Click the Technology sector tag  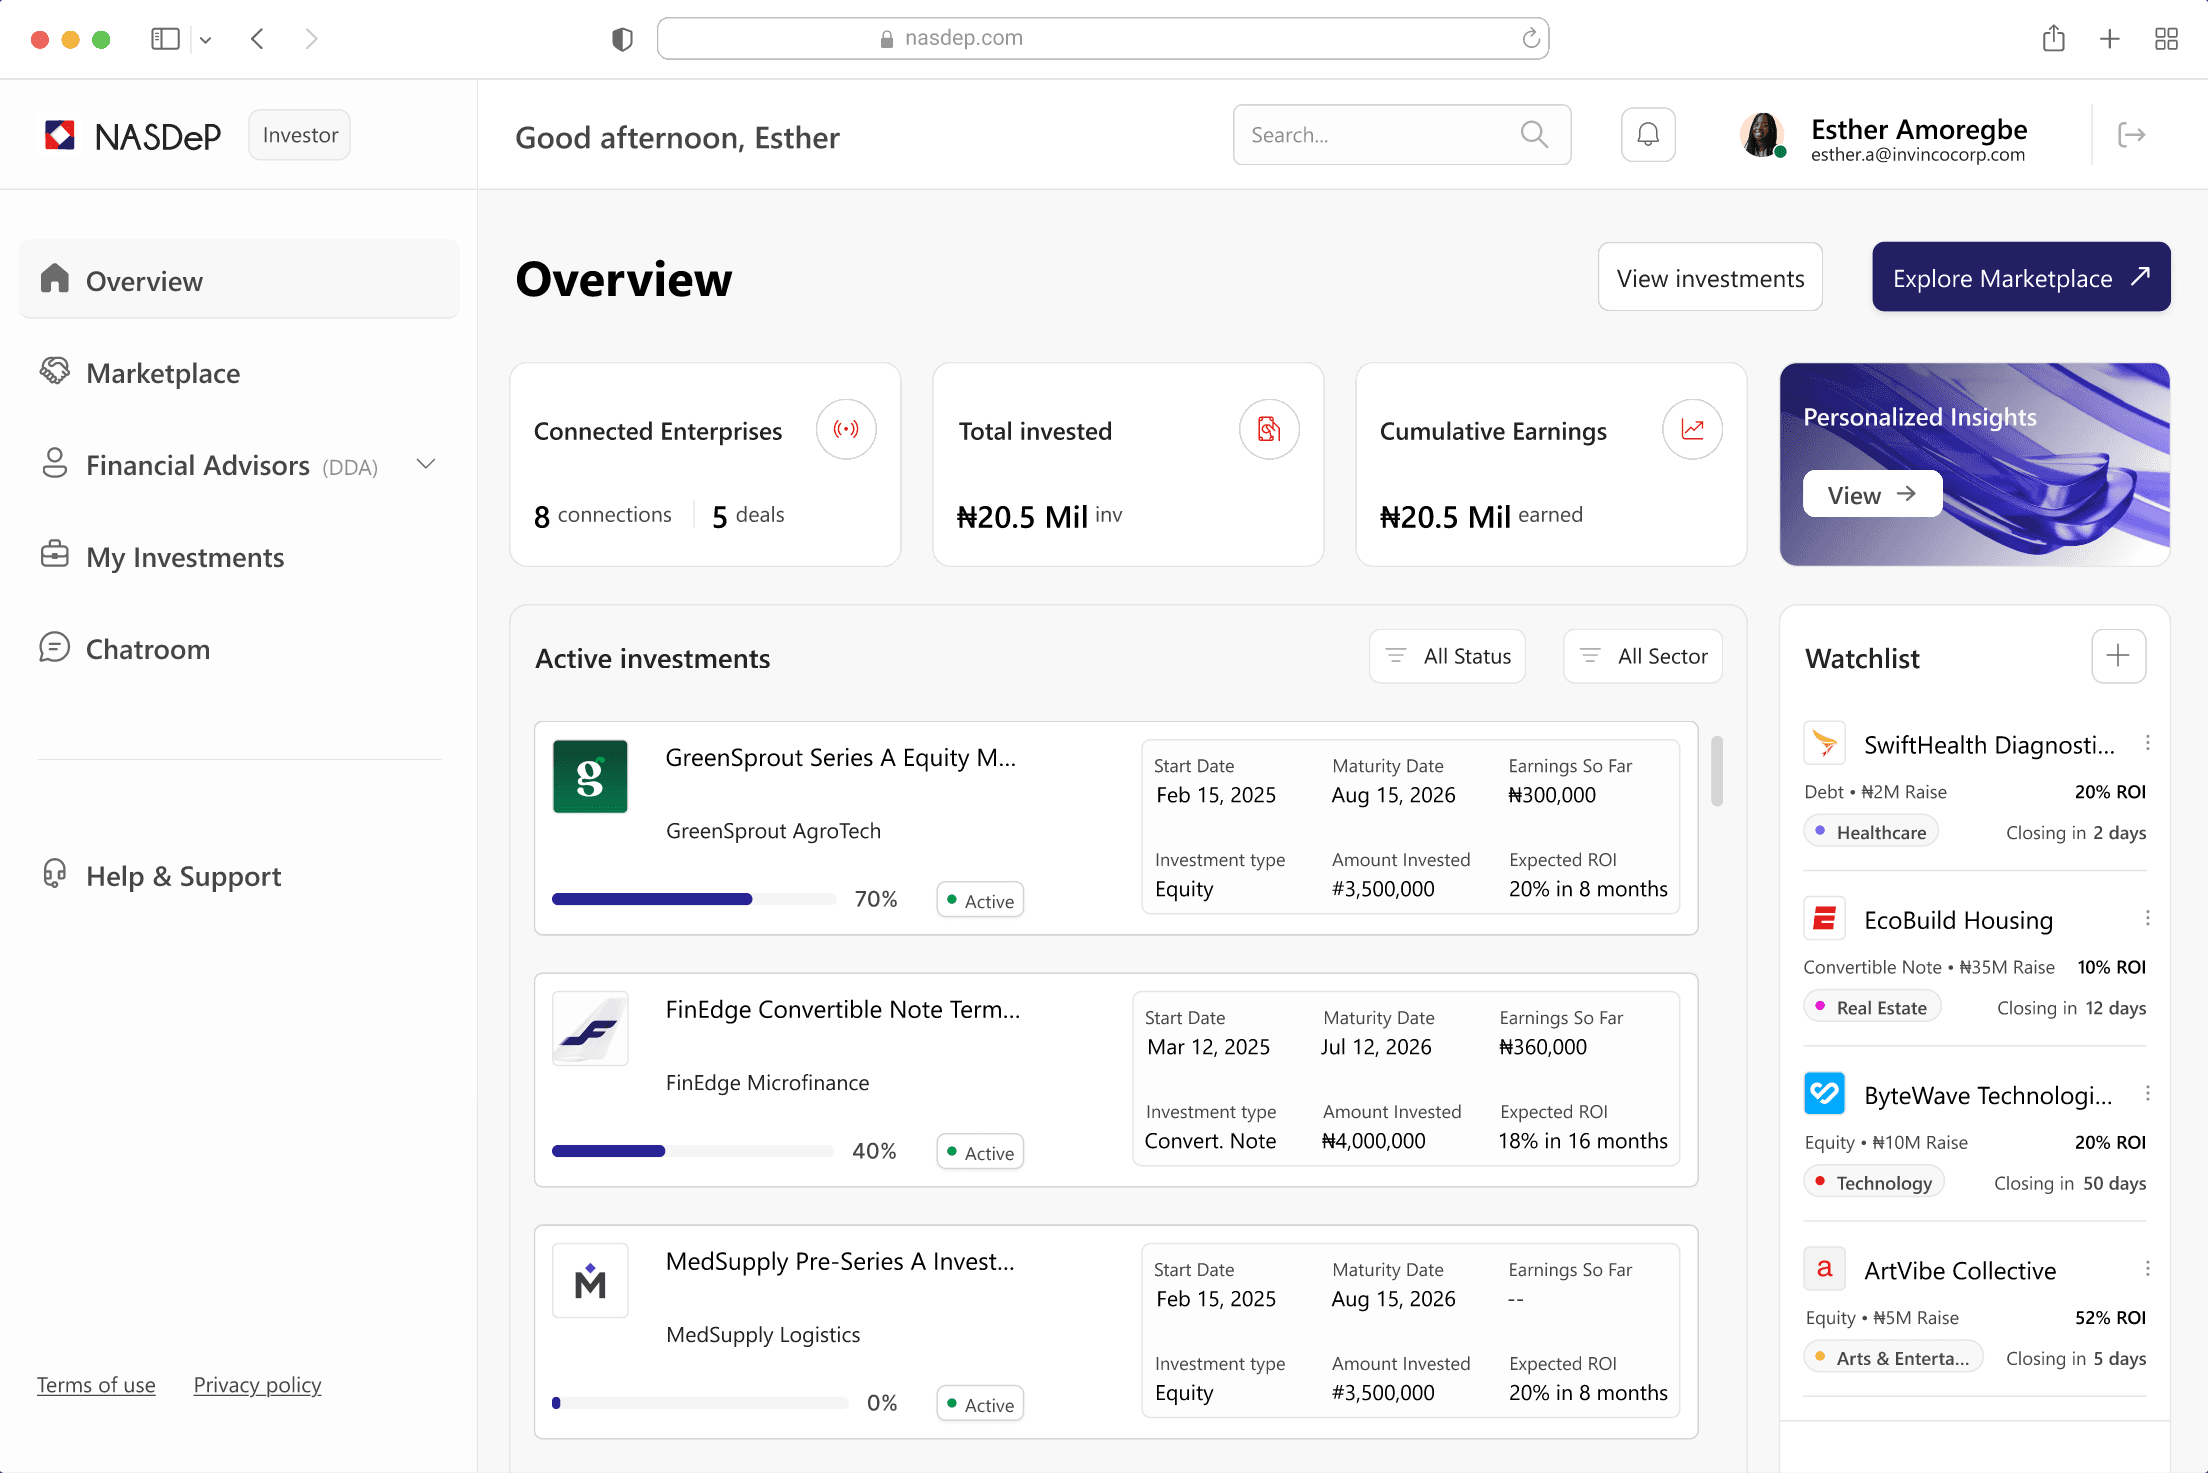[1874, 1181]
